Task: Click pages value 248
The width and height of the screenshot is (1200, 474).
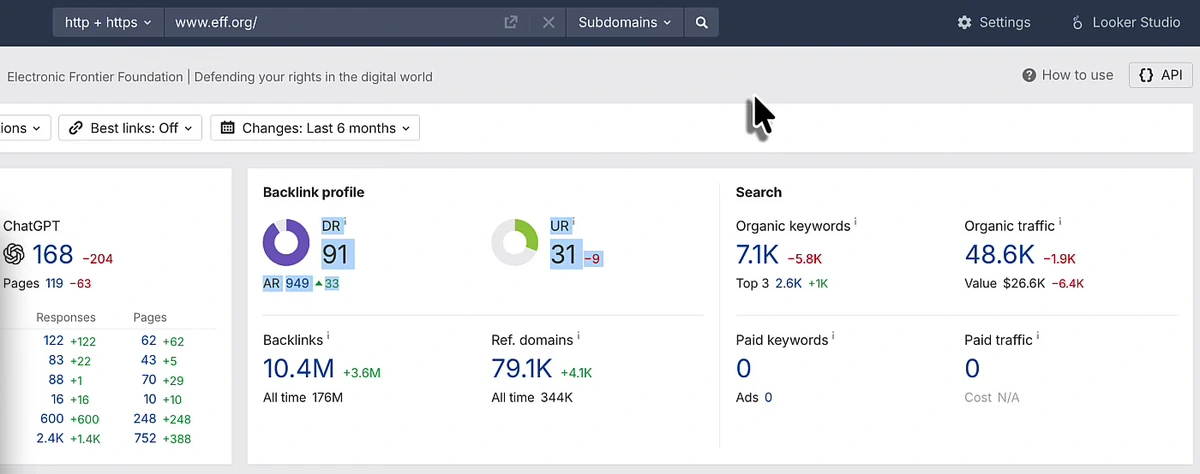Action: [x=144, y=419]
